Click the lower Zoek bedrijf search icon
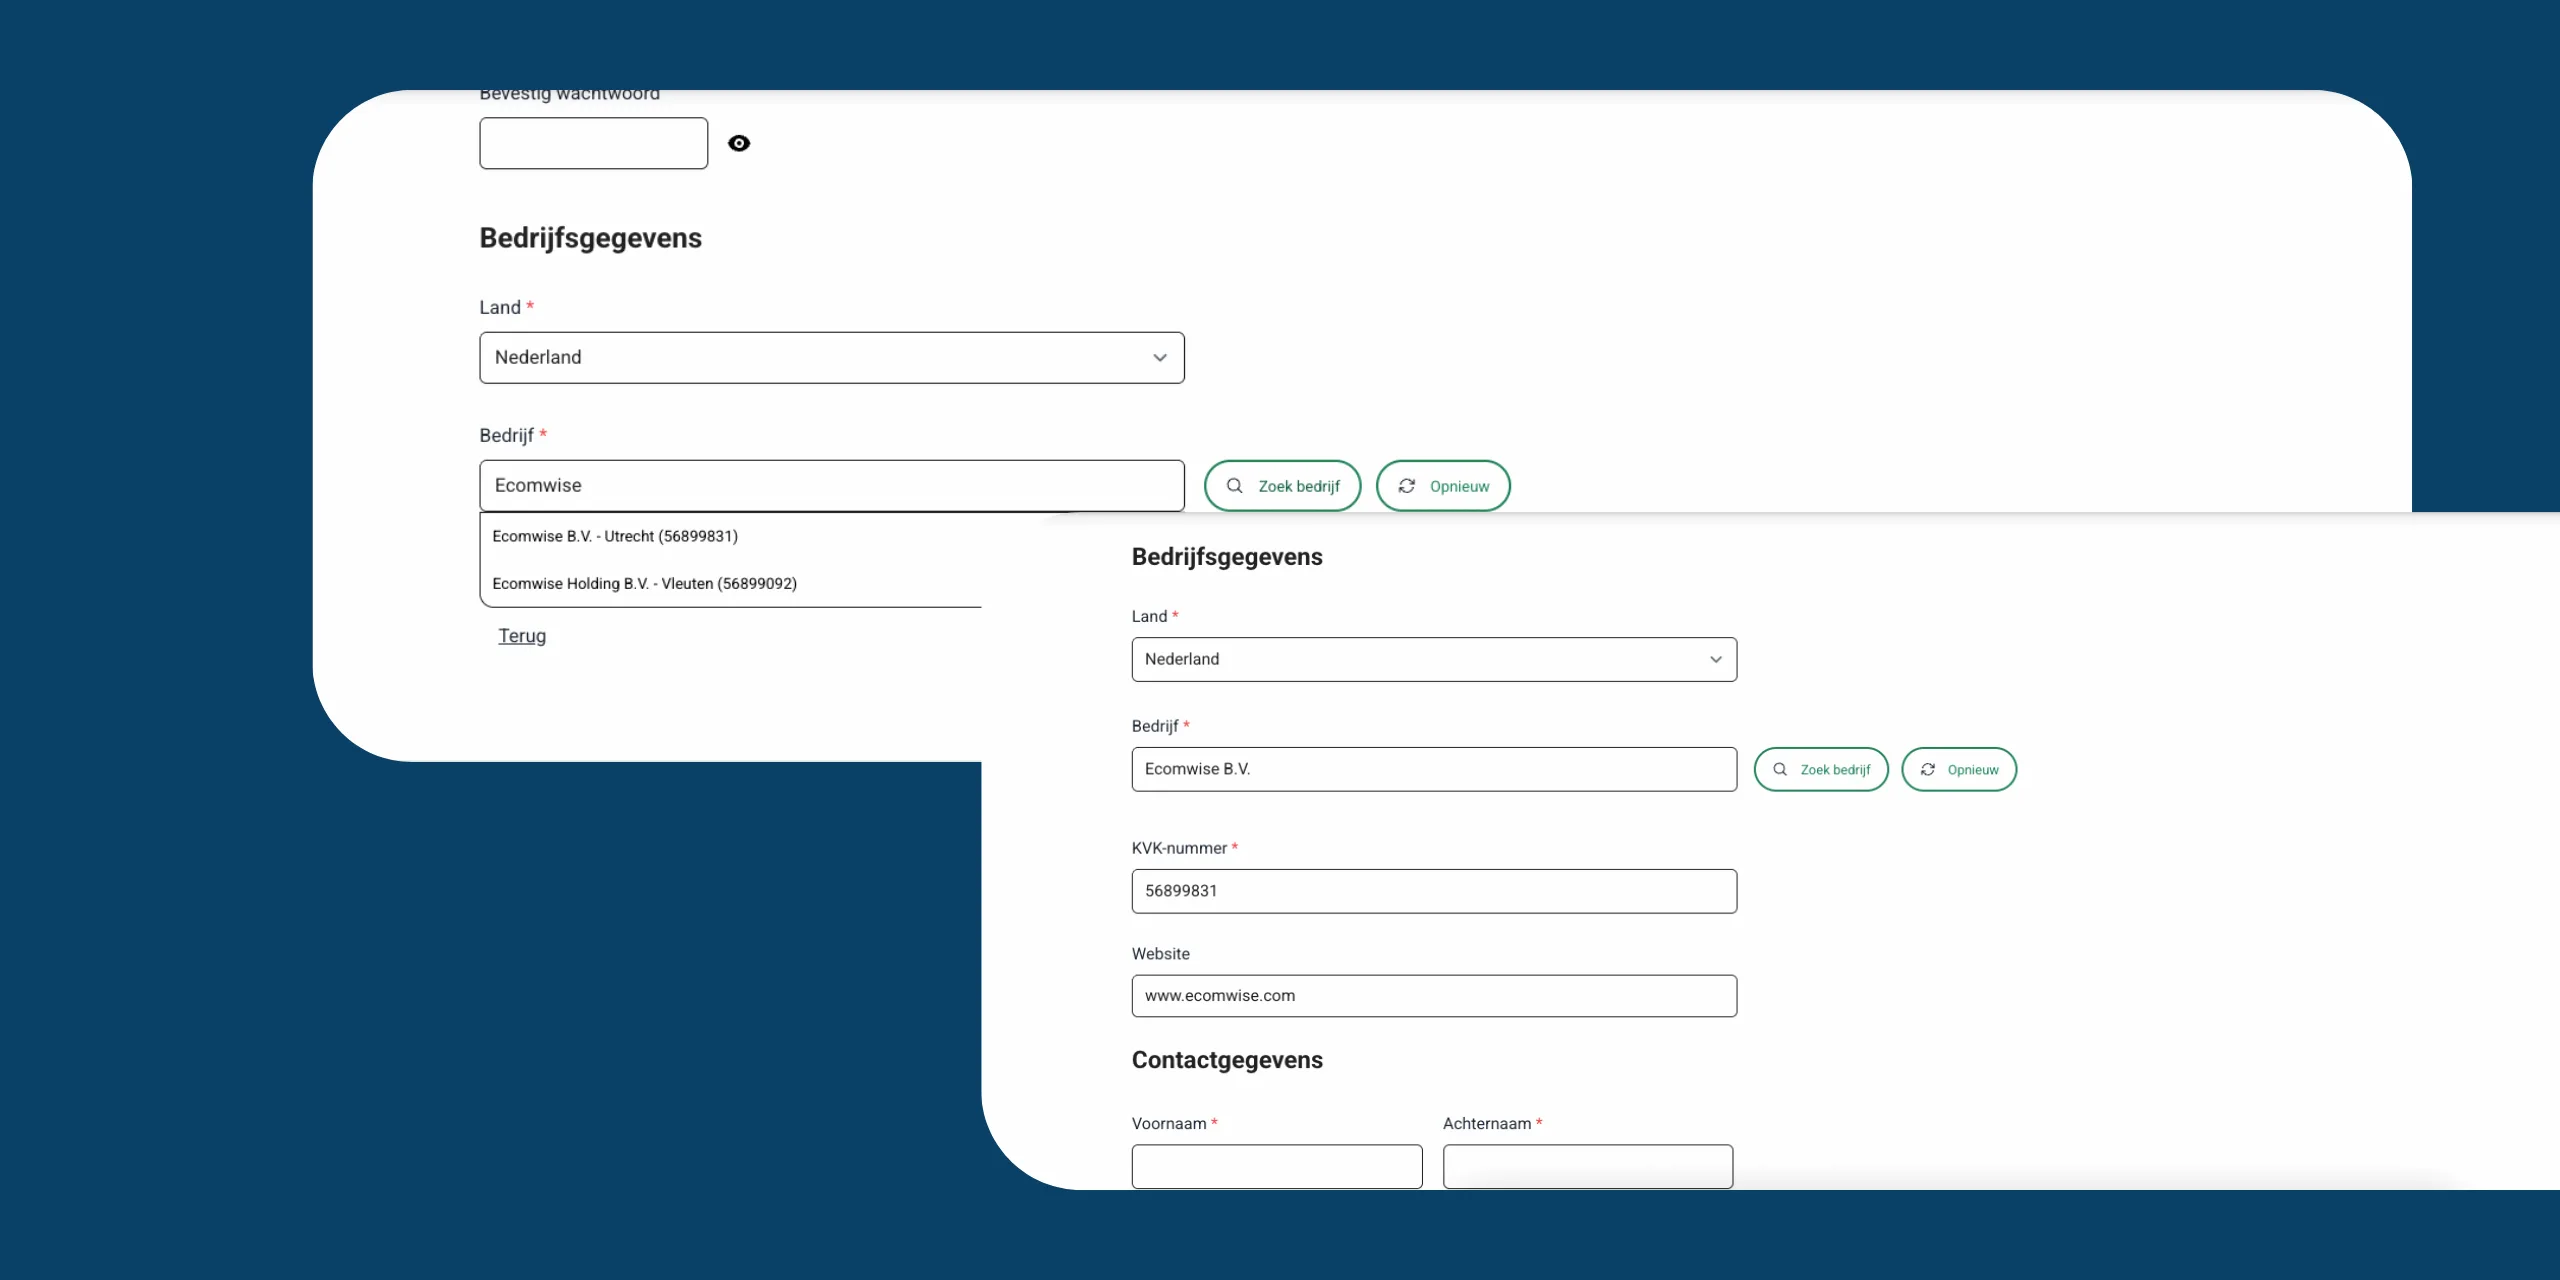The height and width of the screenshot is (1280, 2560). point(1780,769)
